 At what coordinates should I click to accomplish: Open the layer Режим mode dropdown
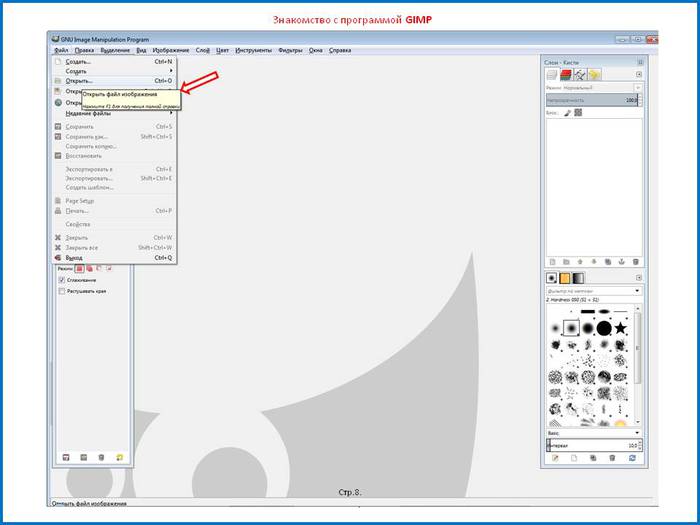click(x=594, y=88)
